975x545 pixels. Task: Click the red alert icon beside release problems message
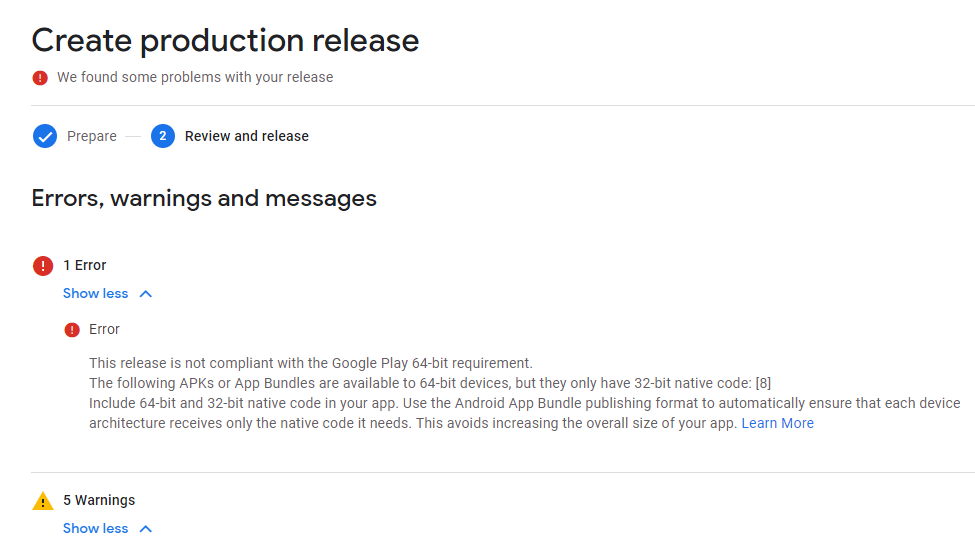[40, 77]
